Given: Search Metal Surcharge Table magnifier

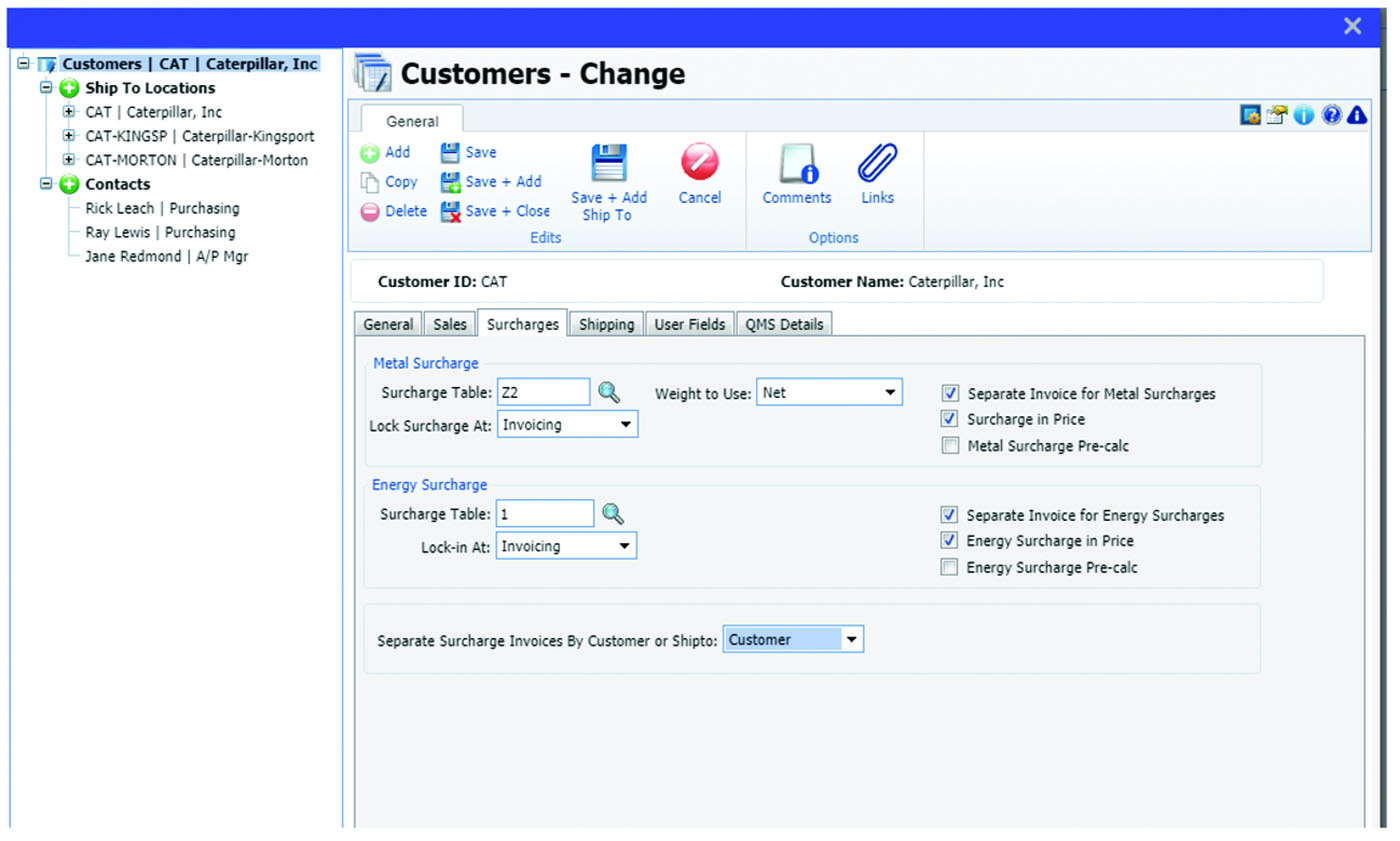Looking at the screenshot, I should (x=610, y=392).
